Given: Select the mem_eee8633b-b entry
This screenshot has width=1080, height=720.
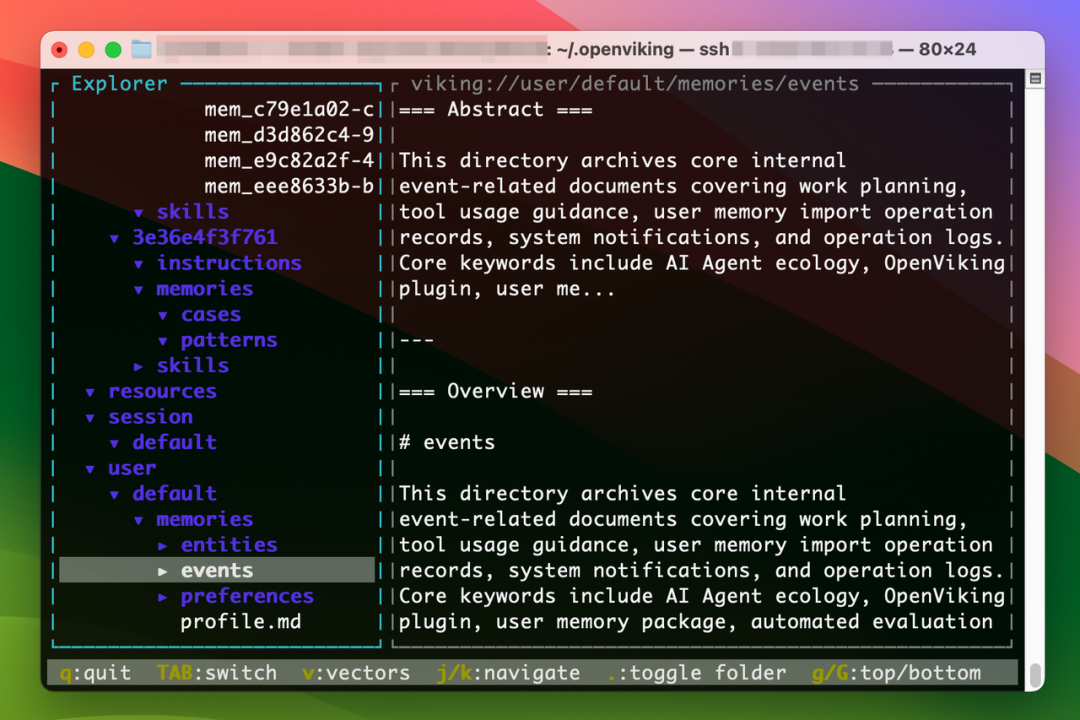Looking at the screenshot, I should [289, 186].
